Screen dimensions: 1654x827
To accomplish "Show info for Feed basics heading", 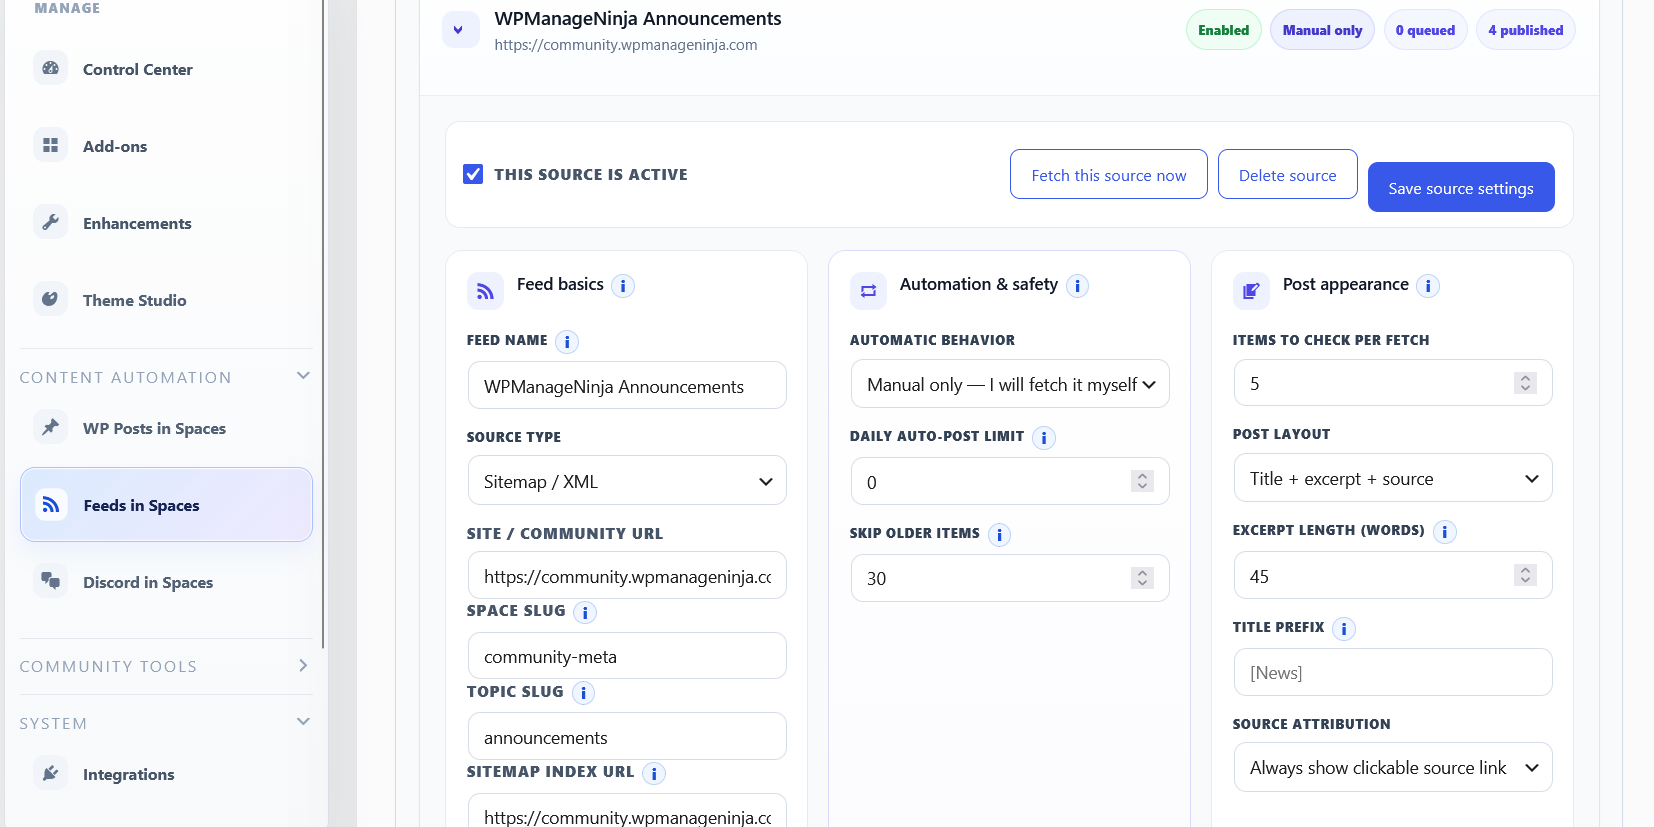I will tap(623, 286).
